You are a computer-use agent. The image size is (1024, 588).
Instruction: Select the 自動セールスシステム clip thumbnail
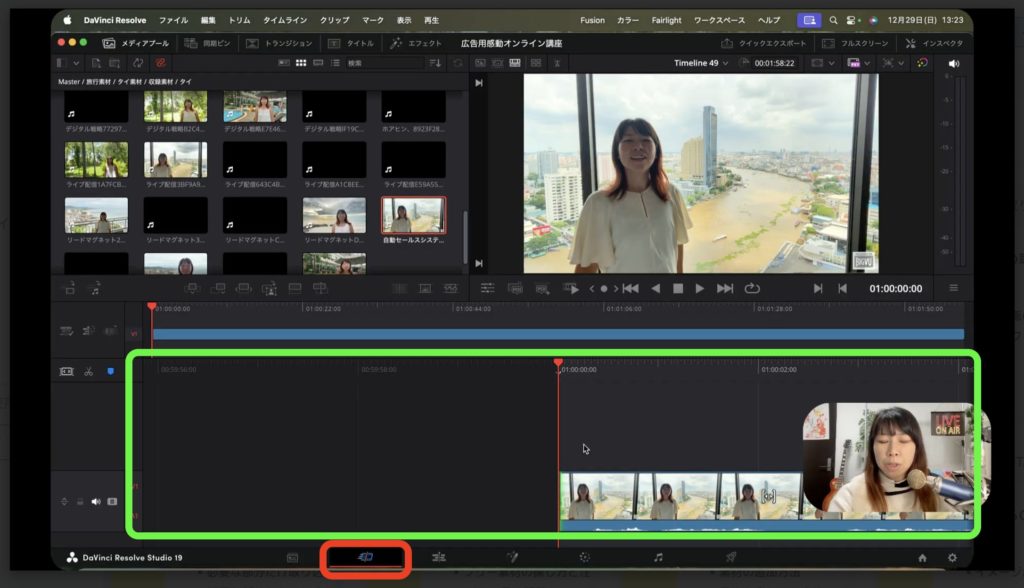(x=413, y=215)
